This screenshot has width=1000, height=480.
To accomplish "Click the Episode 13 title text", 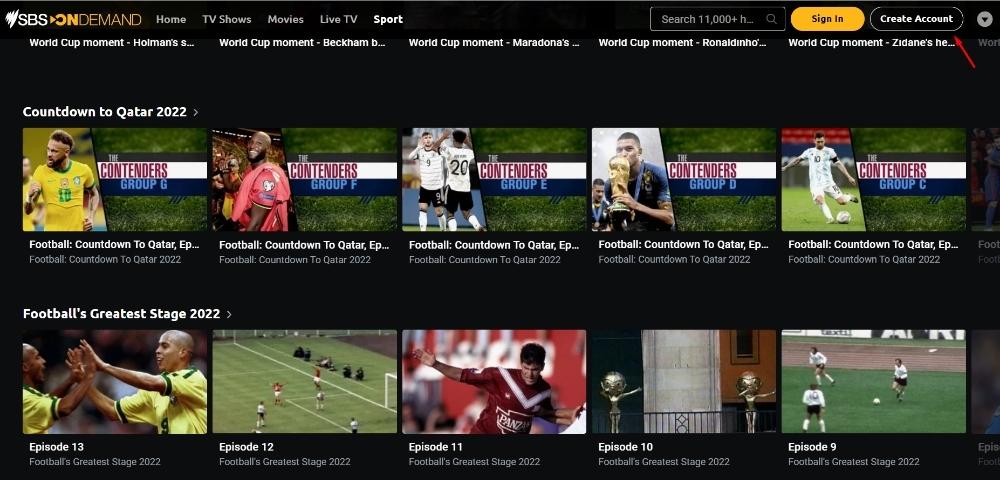I will 56,447.
